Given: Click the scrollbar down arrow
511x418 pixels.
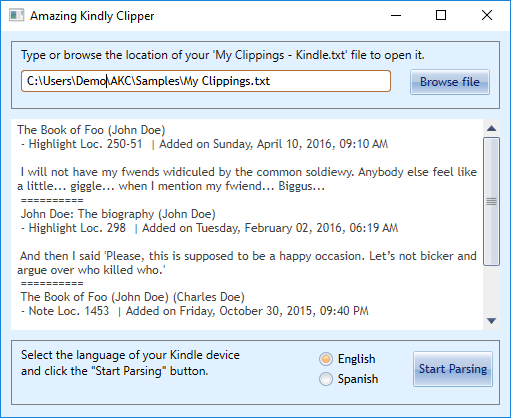Looking at the screenshot, I should point(492,321).
